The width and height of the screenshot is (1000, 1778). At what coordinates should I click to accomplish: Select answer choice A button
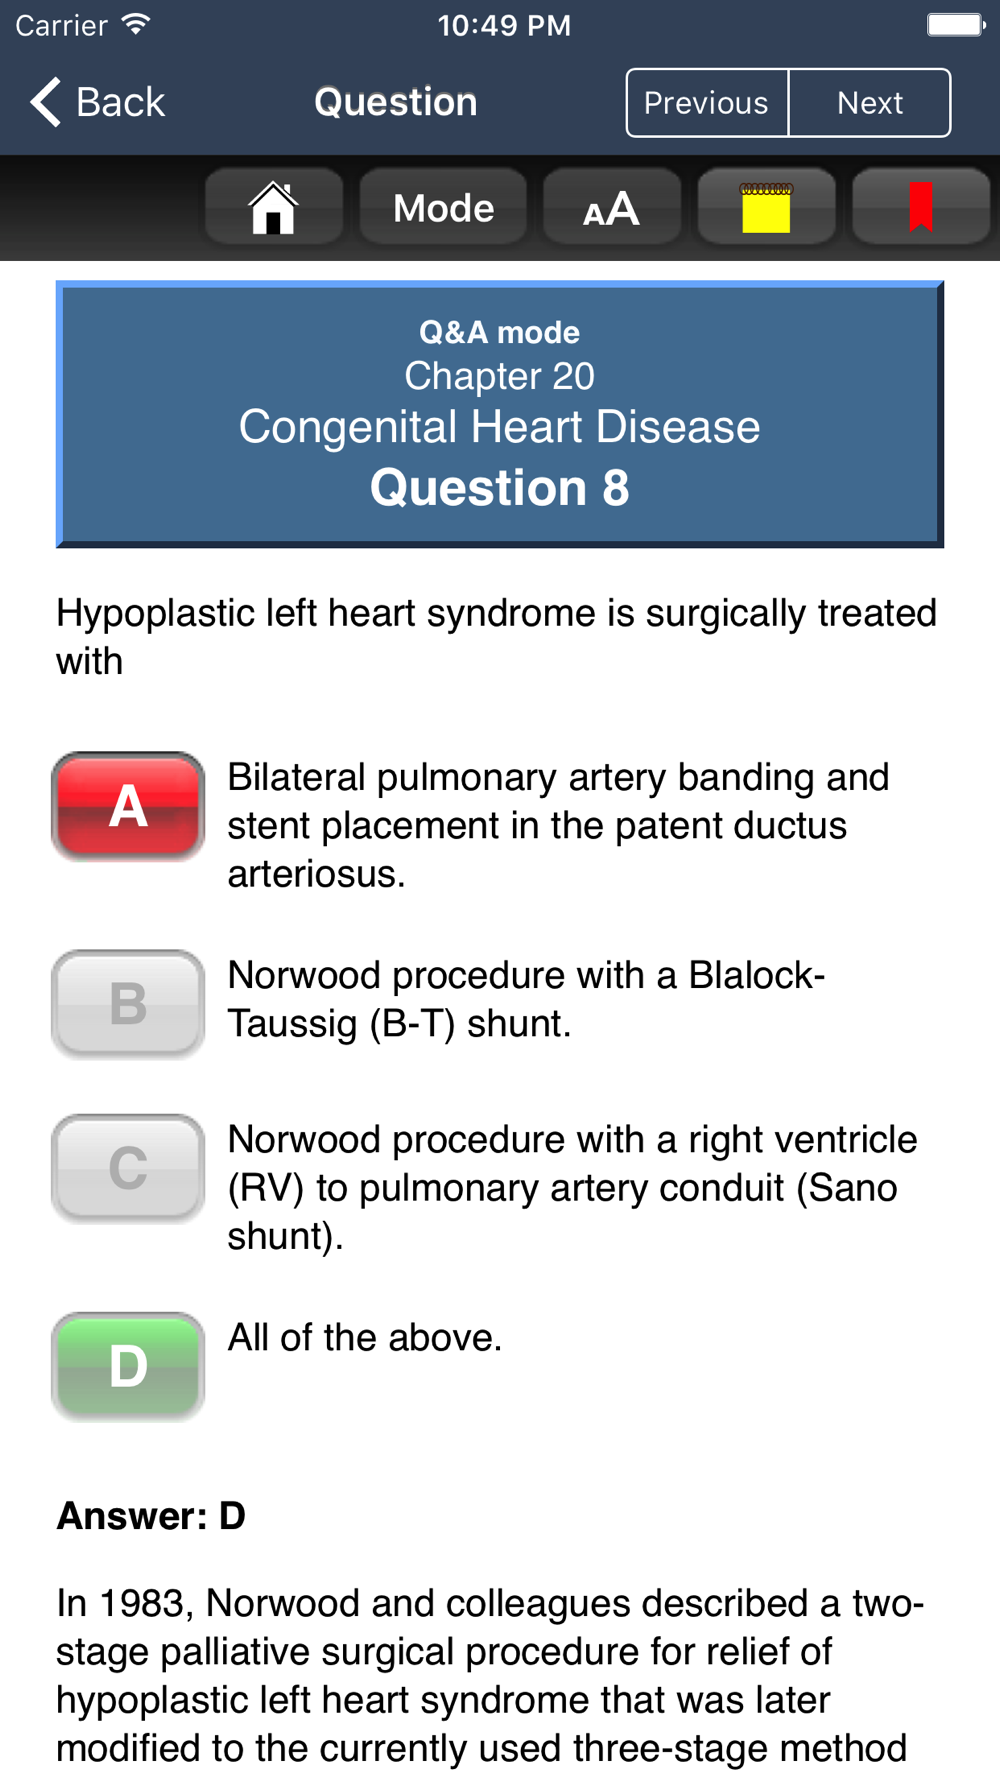(x=128, y=806)
